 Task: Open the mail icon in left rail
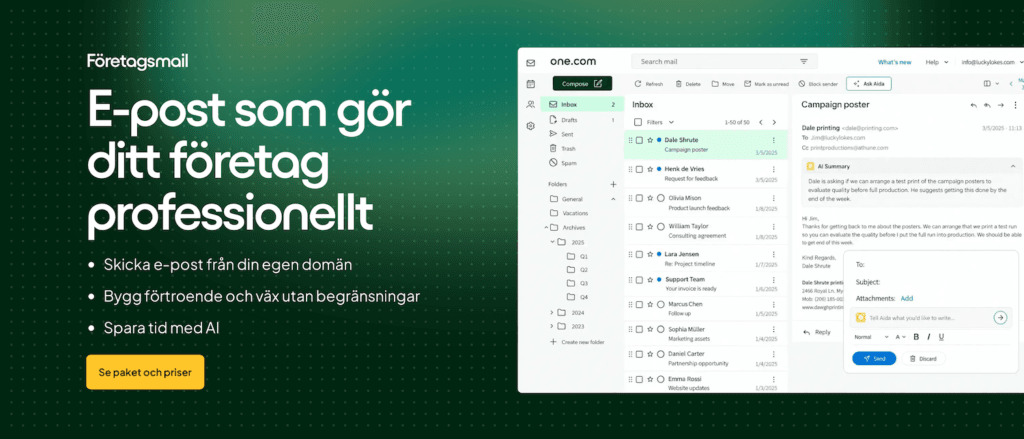point(531,63)
